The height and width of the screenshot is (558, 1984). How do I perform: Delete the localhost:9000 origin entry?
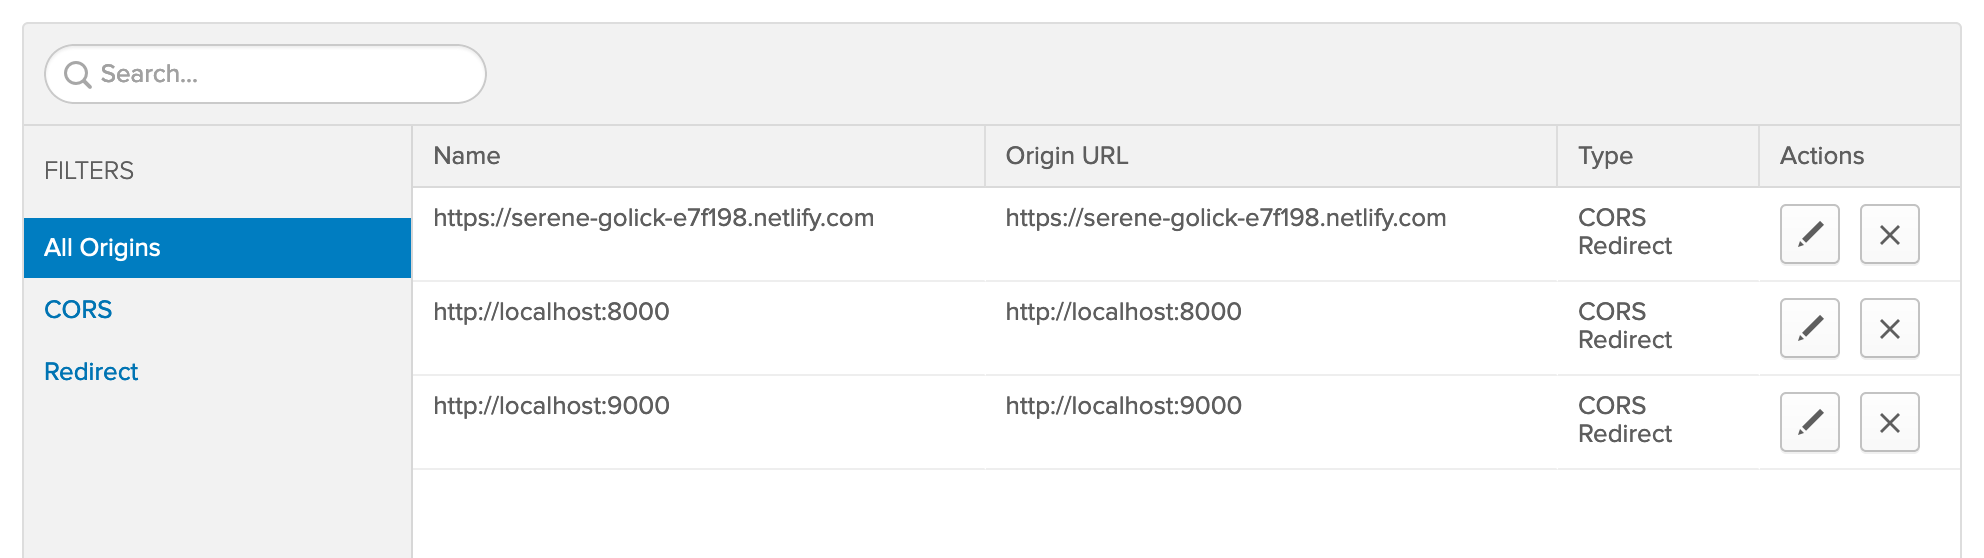coord(1889,422)
